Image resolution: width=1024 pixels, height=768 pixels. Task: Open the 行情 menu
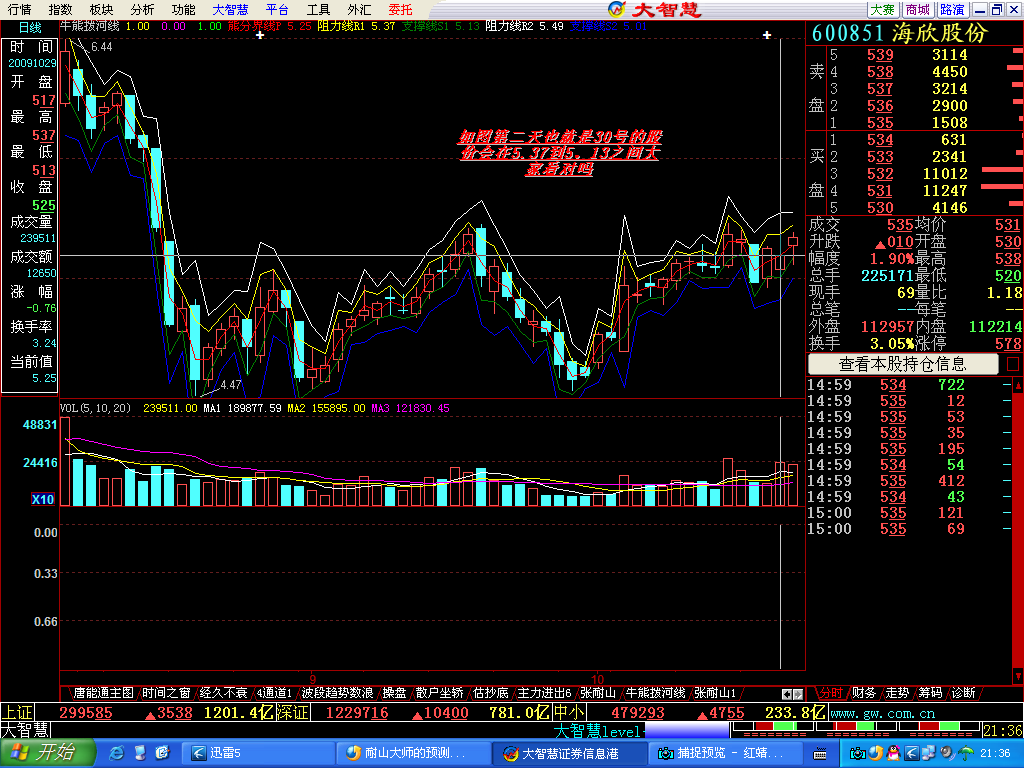[x=20, y=10]
